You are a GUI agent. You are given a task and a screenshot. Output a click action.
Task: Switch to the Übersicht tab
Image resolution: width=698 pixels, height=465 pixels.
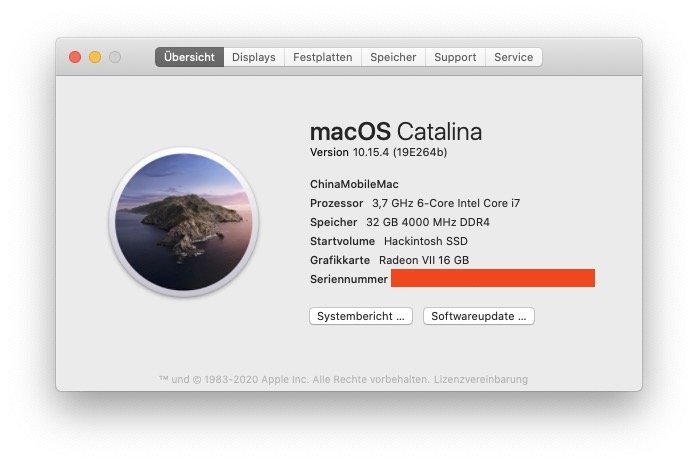tap(189, 57)
